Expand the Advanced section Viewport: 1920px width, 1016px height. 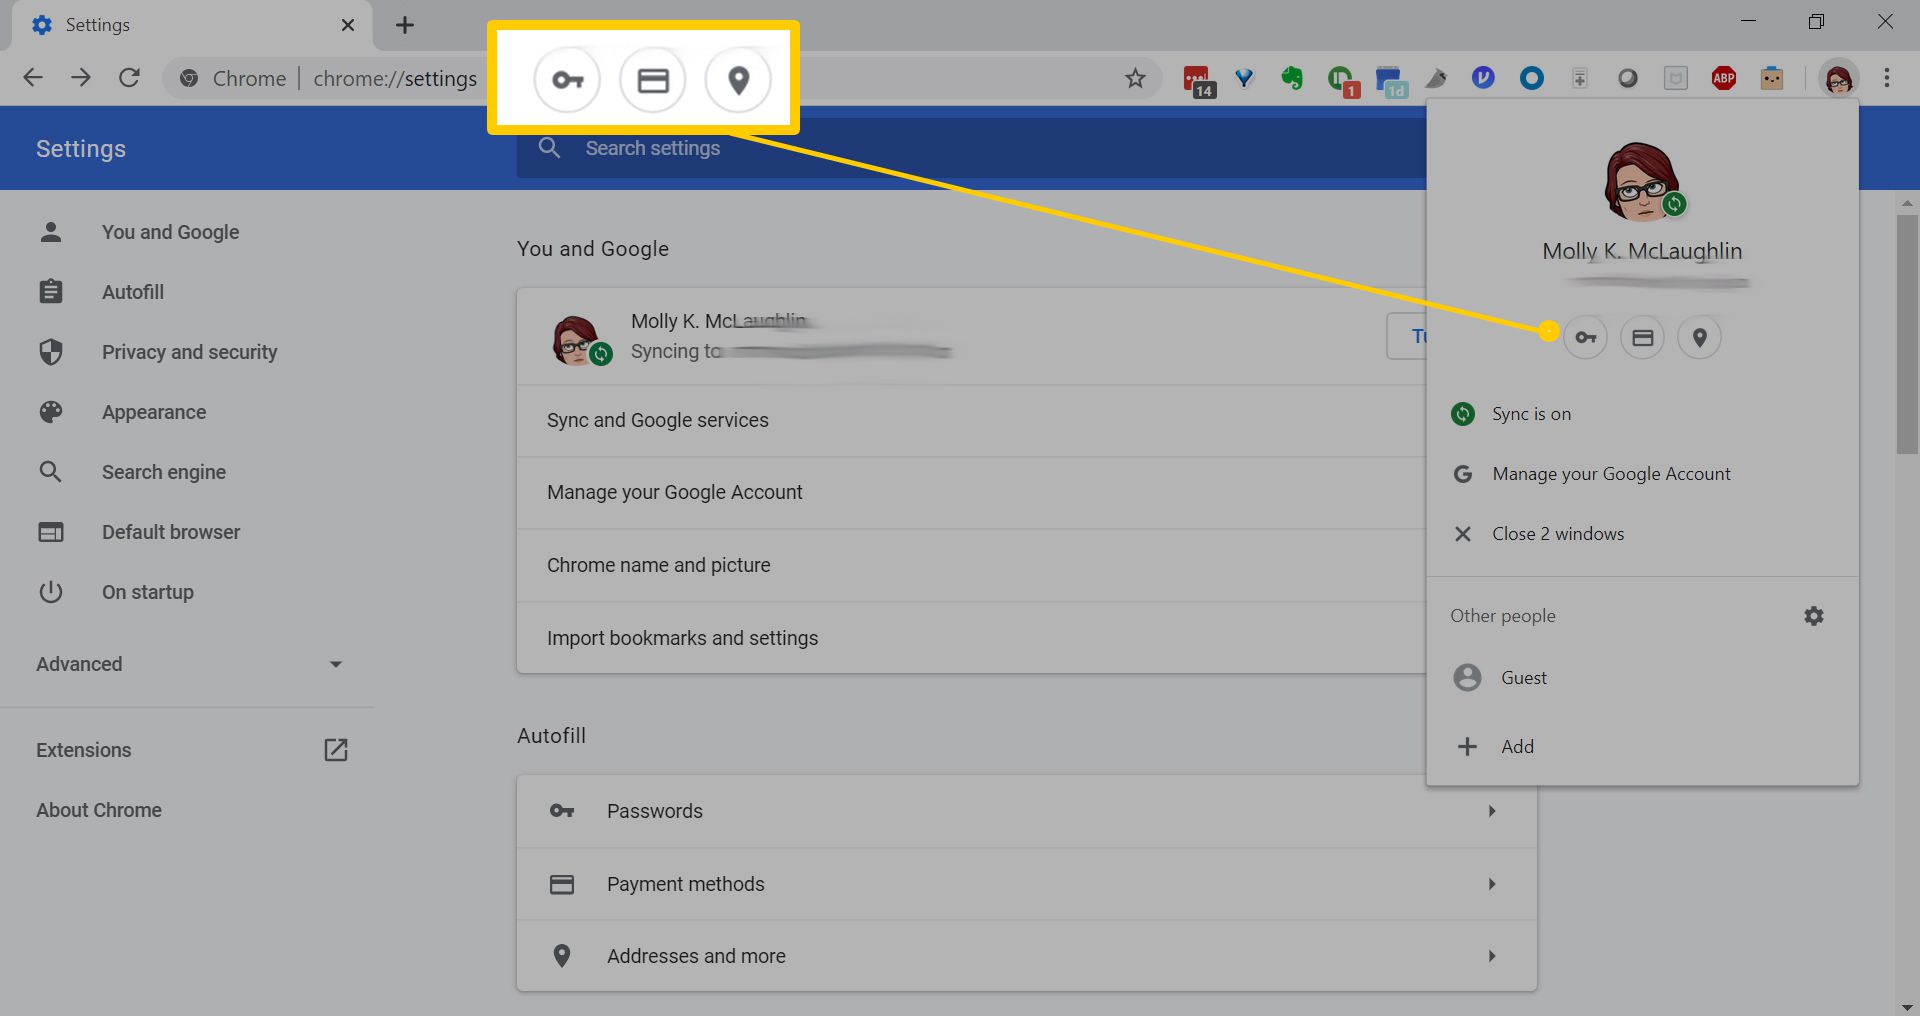[x=190, y=664]
